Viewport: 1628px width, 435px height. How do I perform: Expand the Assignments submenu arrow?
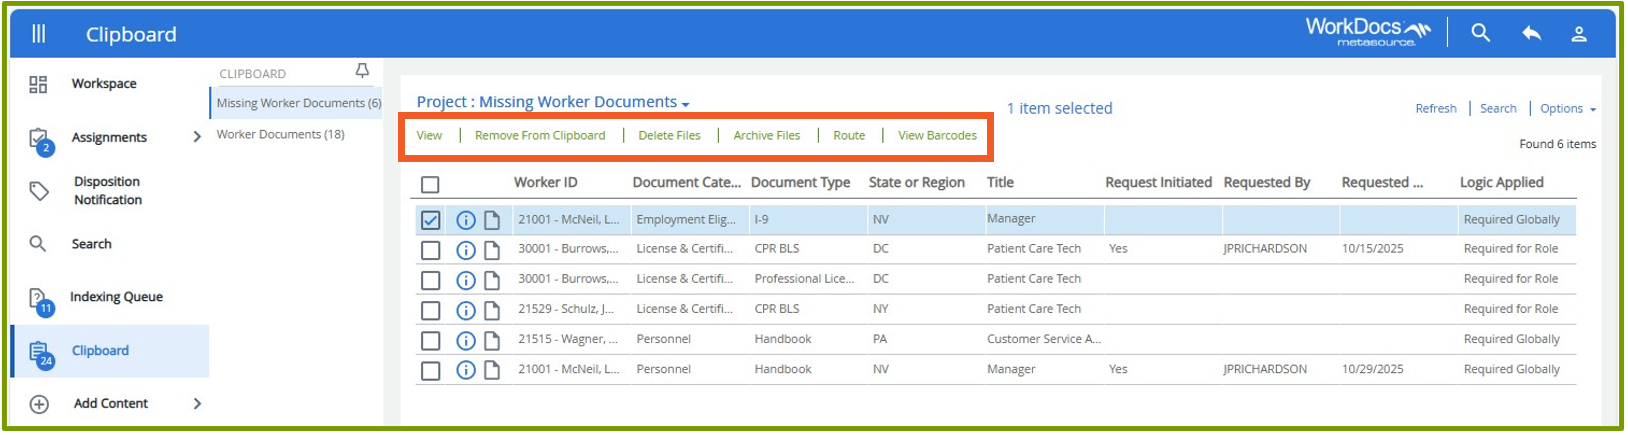click(196, 137)
